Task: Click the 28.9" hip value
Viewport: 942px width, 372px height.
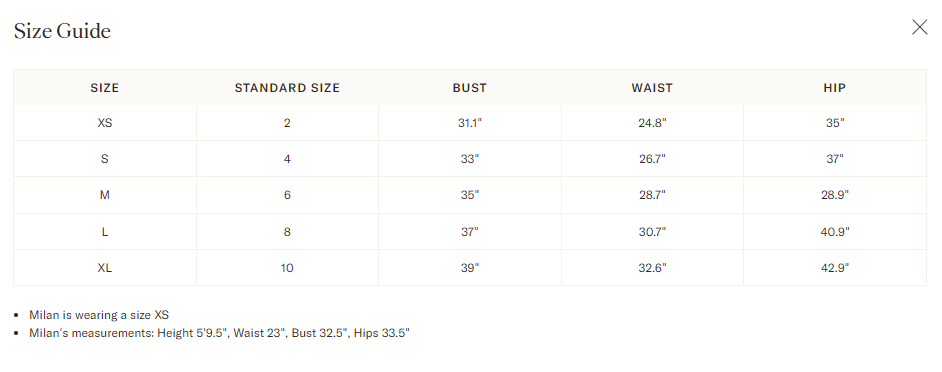Action: [834, 195]
